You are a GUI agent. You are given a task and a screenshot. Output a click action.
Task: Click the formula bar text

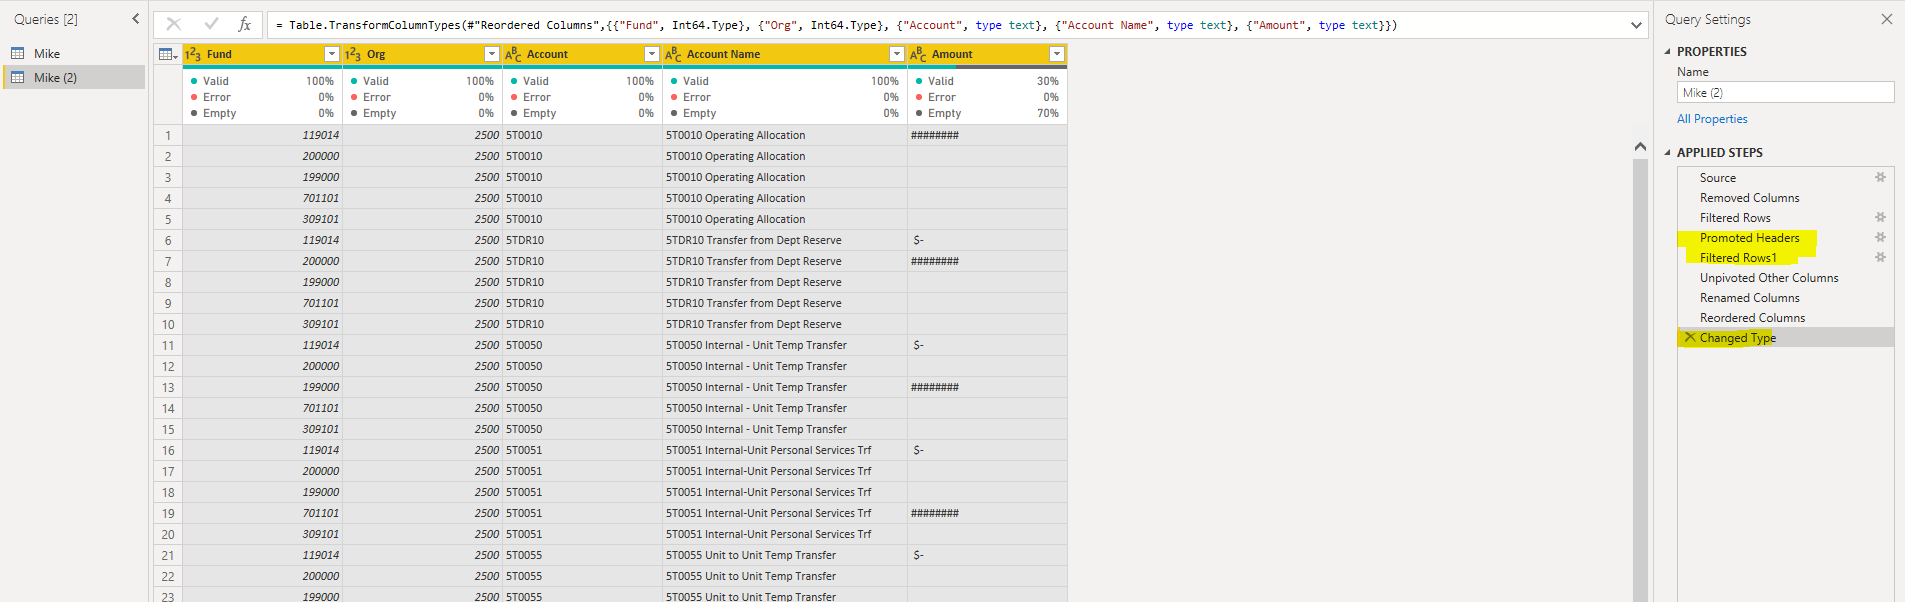[x=837, y=25]
